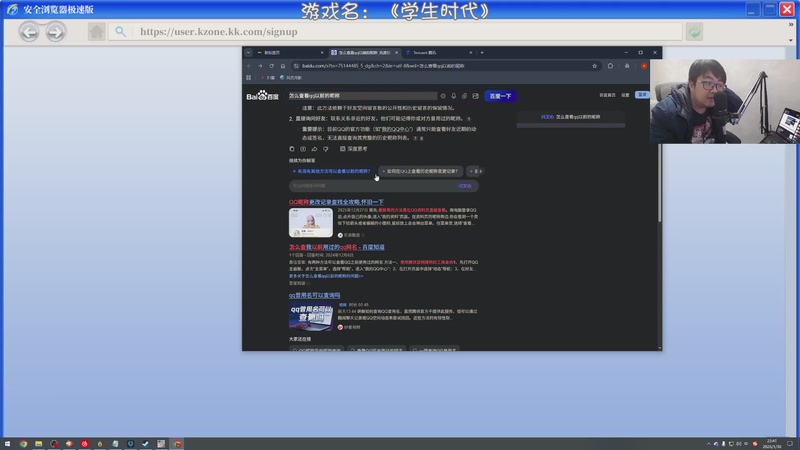Click the image search icon in search box
800x450 pixels.
[x=476, y=96]
